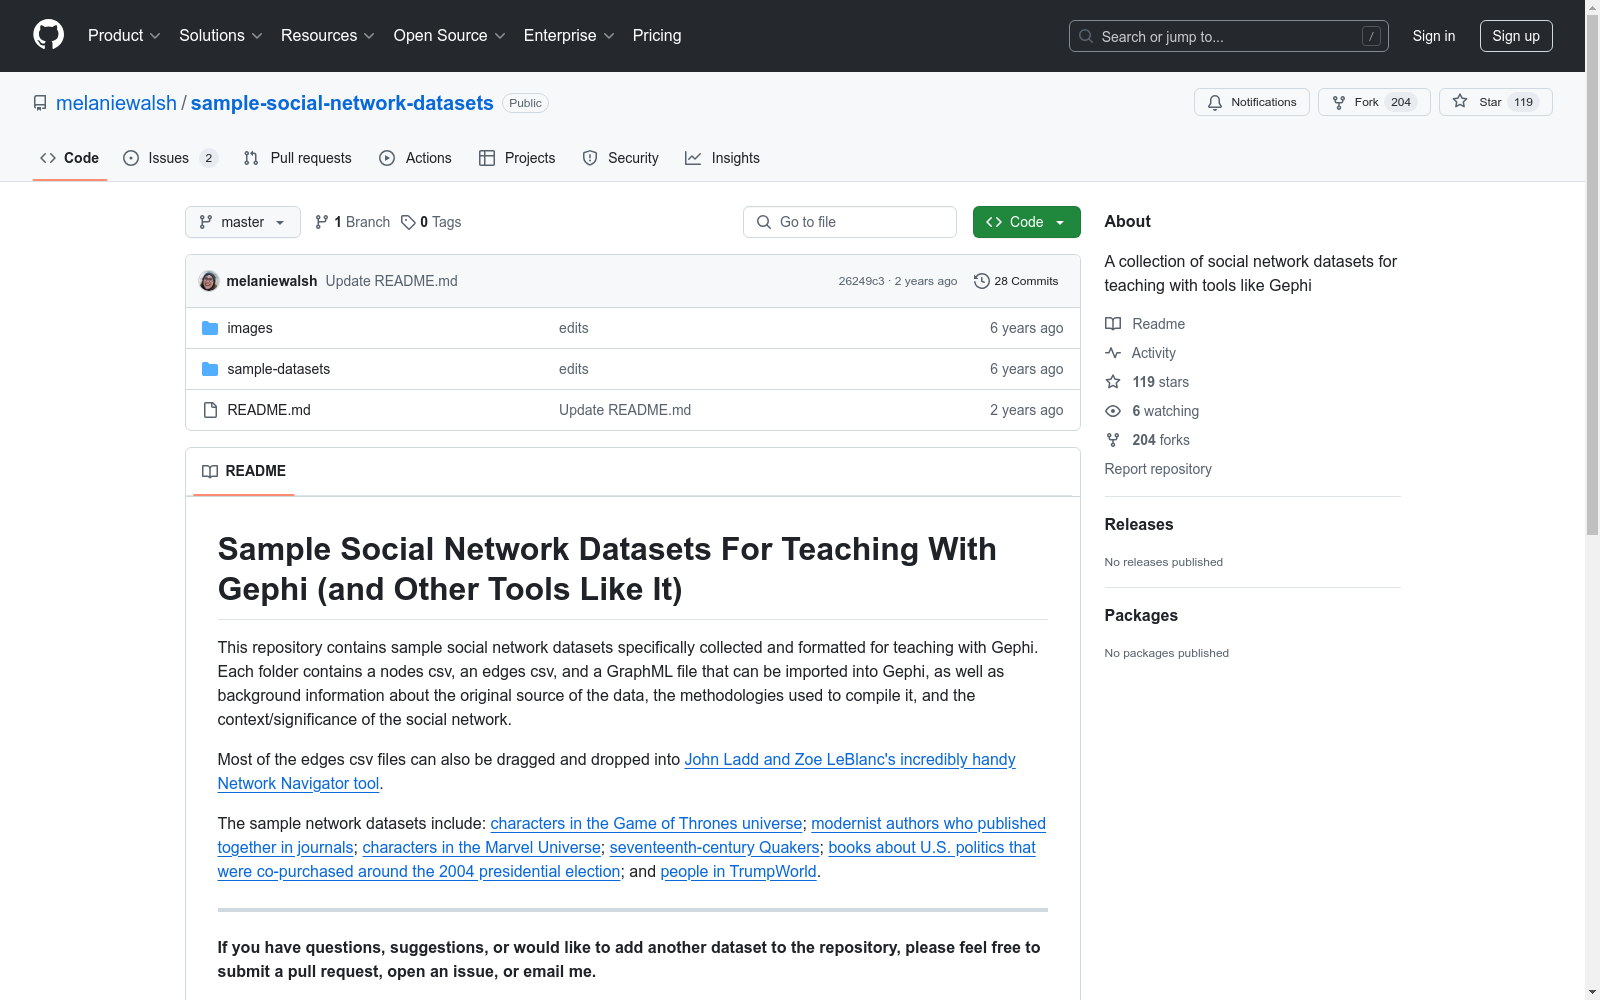Fork the repository with Fork button
The height and width of the screenshot is (1000, 1600).
tap(1374, 102)
